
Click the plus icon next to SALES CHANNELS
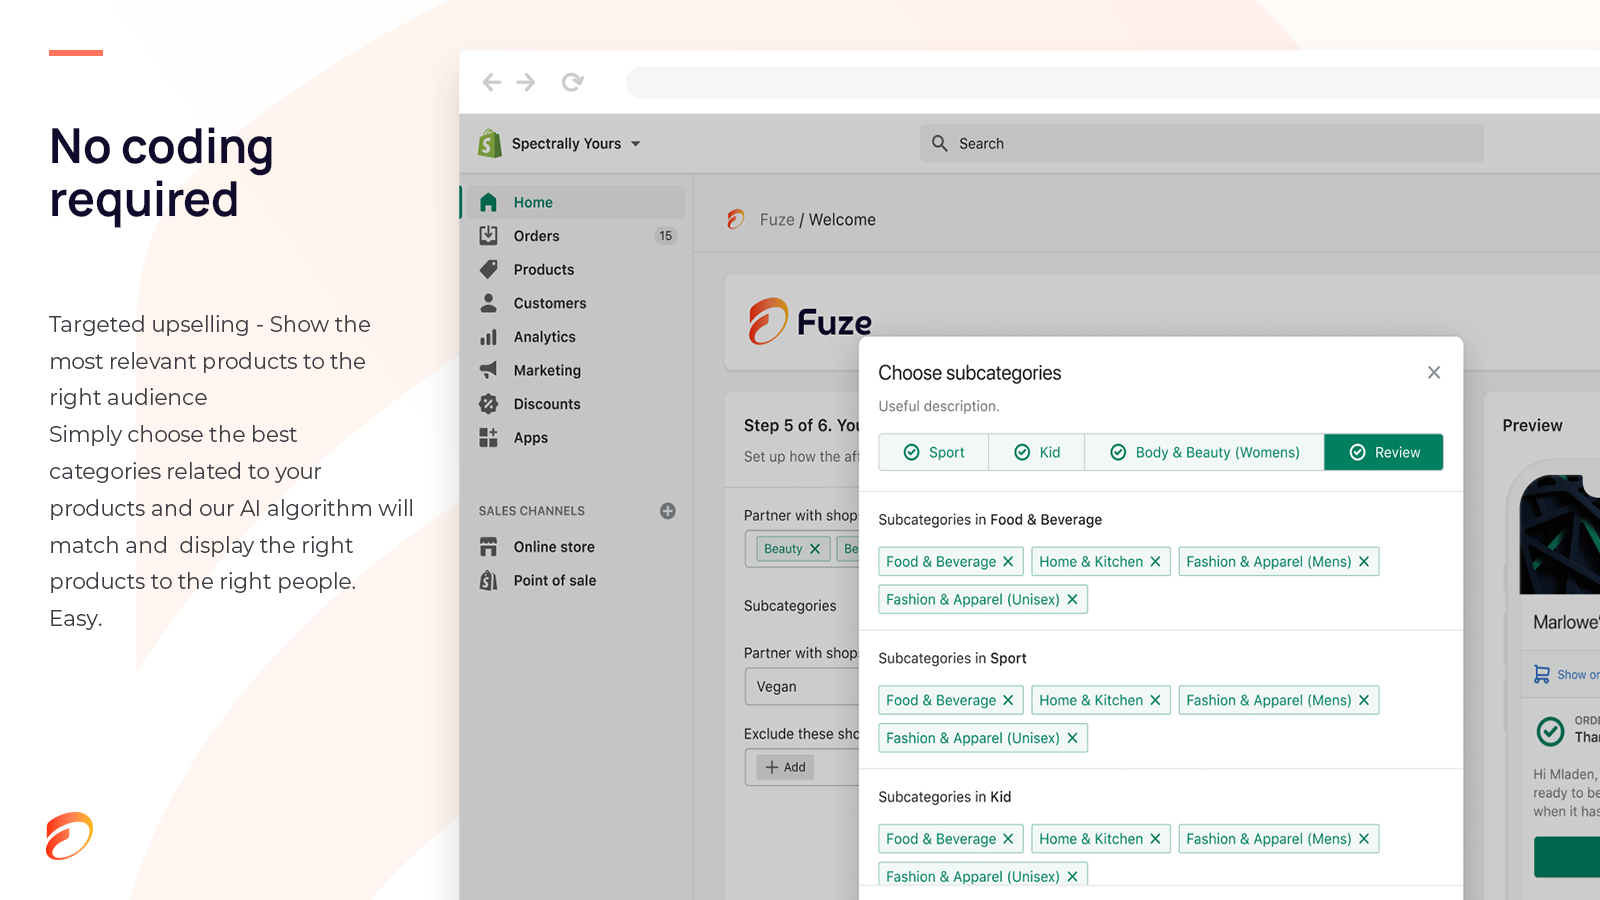tap(667, 511)
